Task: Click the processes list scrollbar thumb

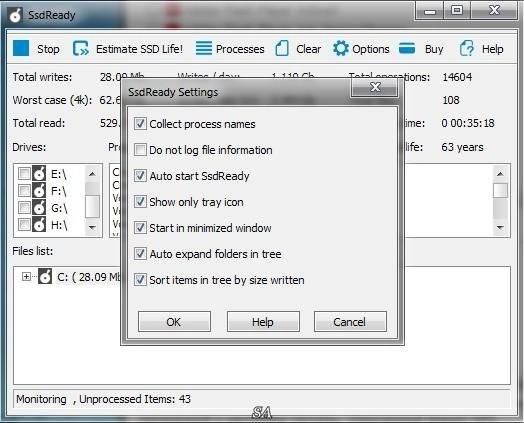Action: pyautogui.click(x=500, y=190)
